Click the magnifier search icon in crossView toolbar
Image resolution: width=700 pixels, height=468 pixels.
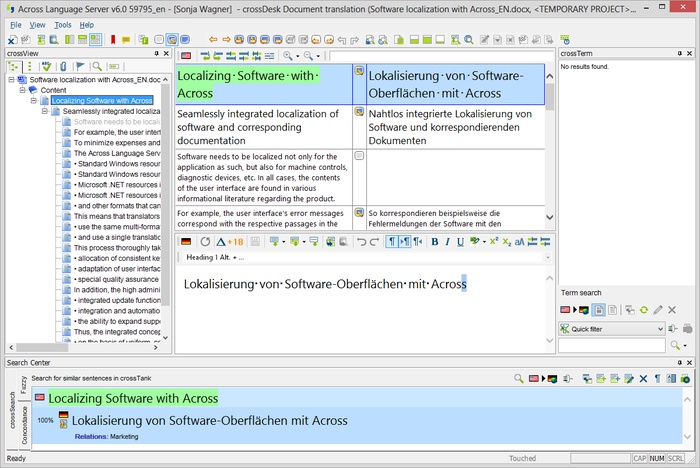pyautogui.click(x=97, y=67)
